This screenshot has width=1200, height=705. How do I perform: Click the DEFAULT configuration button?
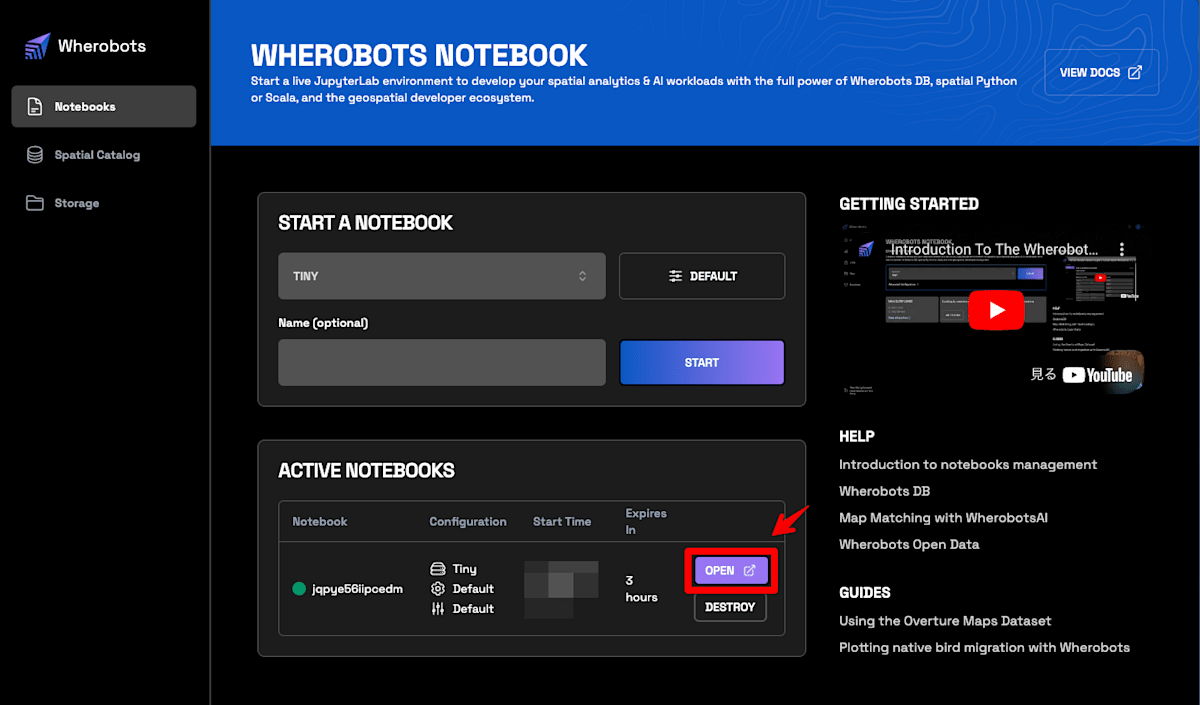pos(702,276)
